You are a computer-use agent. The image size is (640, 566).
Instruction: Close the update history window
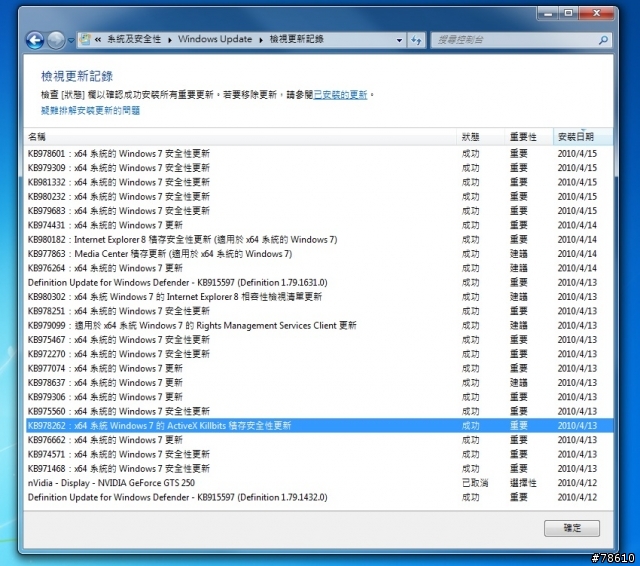coord(596,14)
